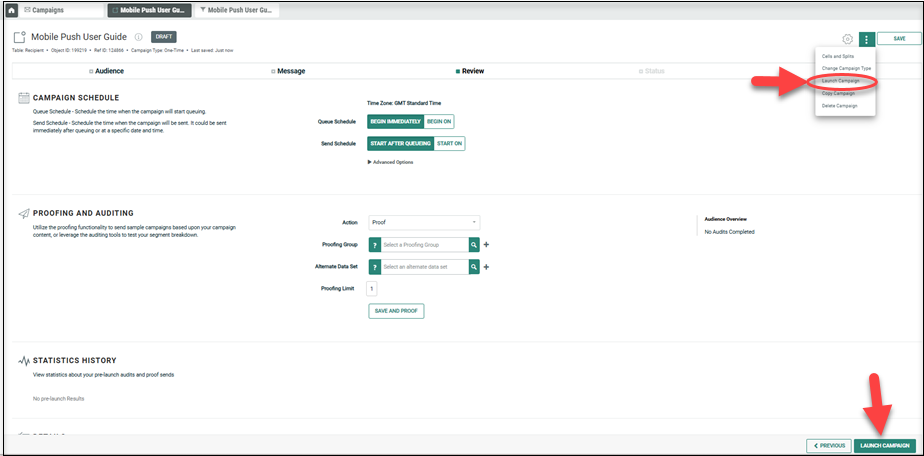The height and width of the screenshot is (456, 924).
Task: Click the Alternate Data Set search icon
Action: pos(474,267)
